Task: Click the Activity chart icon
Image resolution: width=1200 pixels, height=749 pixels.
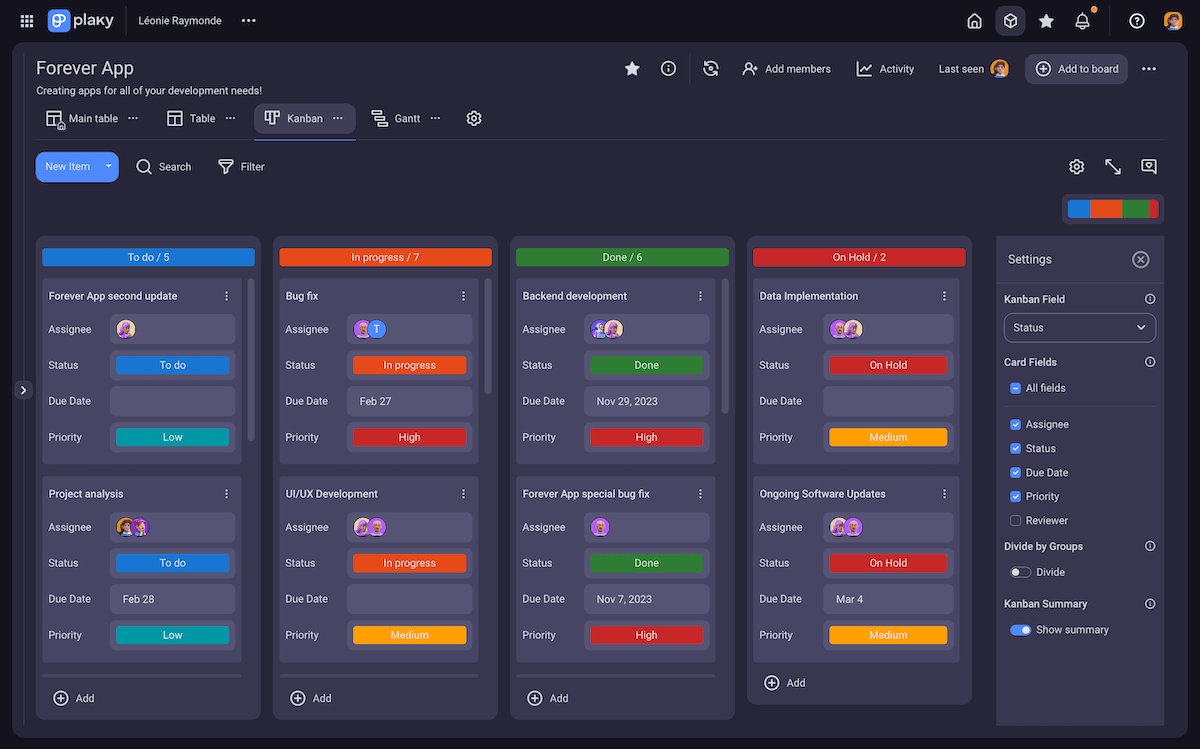Action: [x=864, y=68]
